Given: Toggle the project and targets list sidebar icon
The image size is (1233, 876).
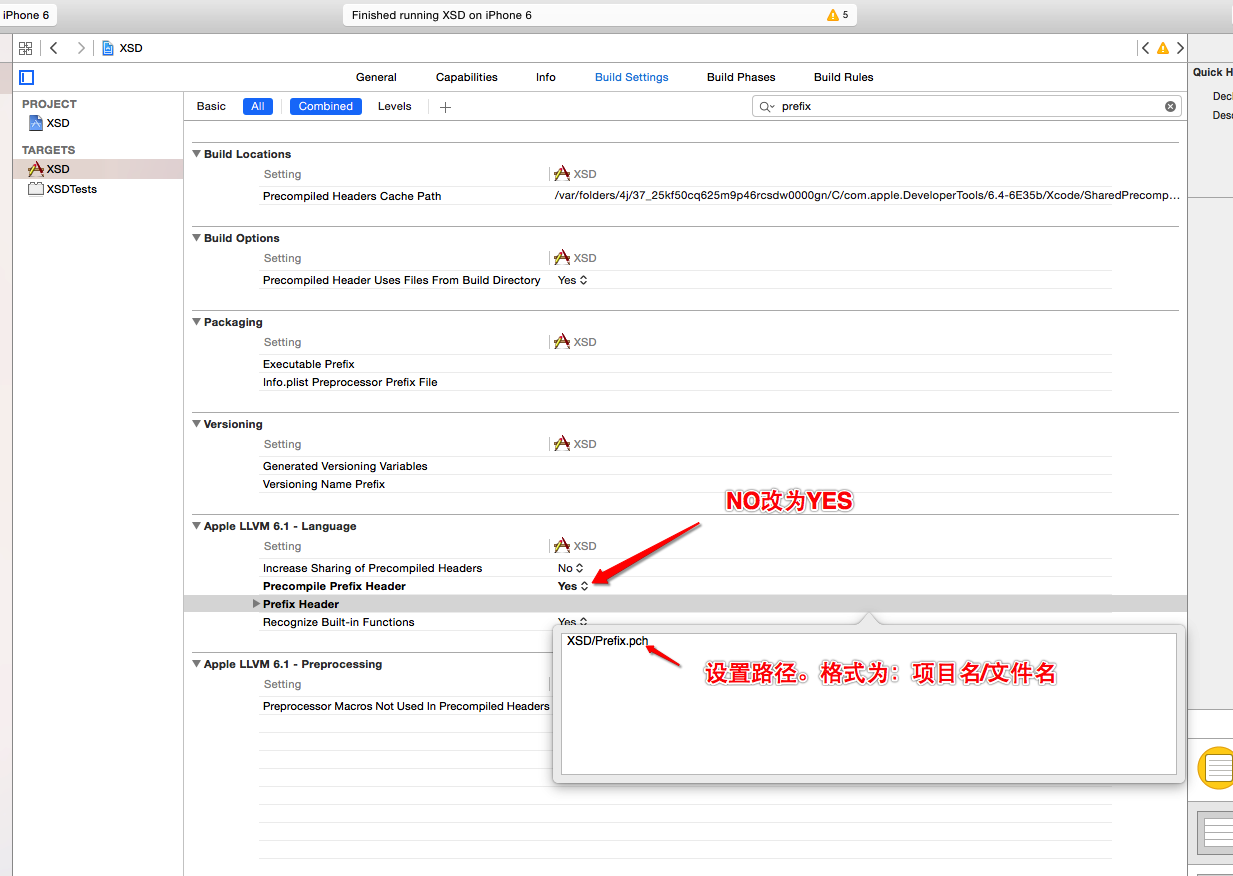Looking at the screenshot, I should (x=27, y=77).
